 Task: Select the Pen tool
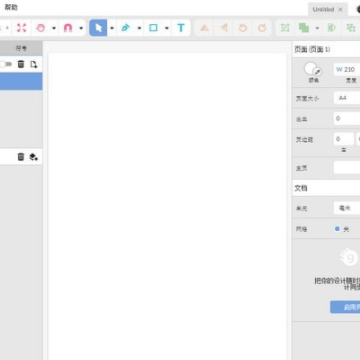(125, 28)
